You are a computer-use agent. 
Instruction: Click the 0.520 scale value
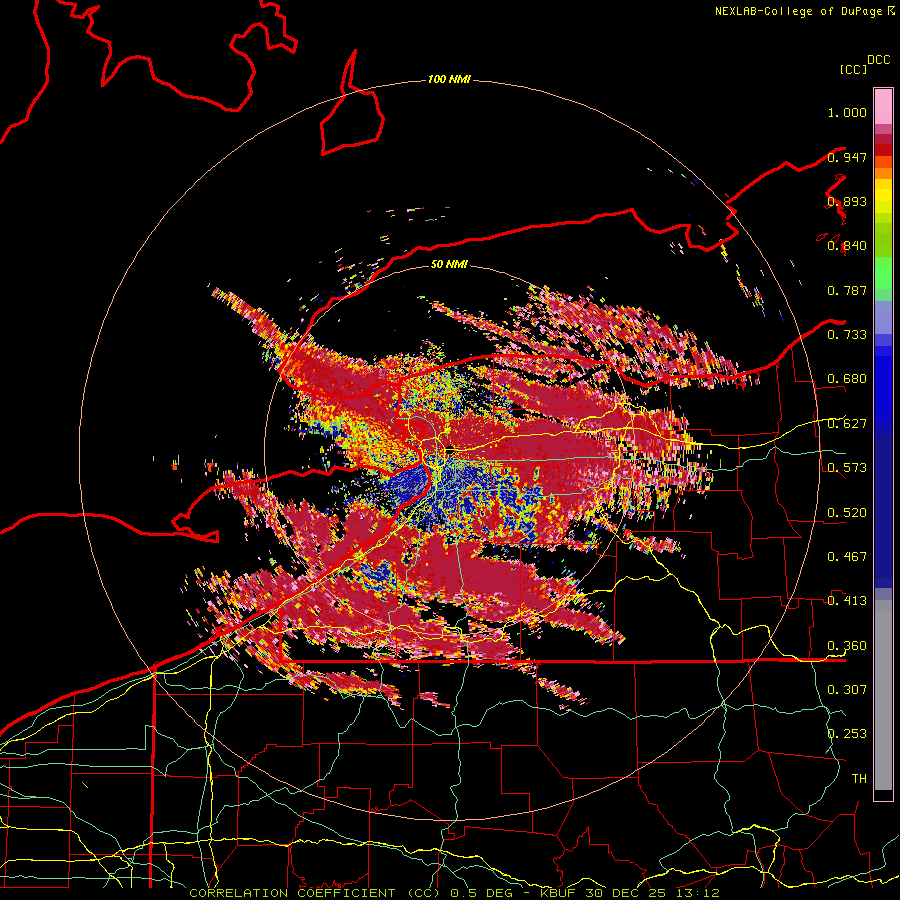tap(847, 513)
